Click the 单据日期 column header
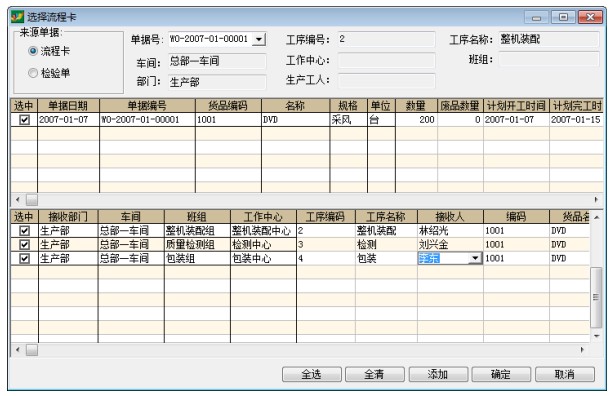 tap(69, 106)
